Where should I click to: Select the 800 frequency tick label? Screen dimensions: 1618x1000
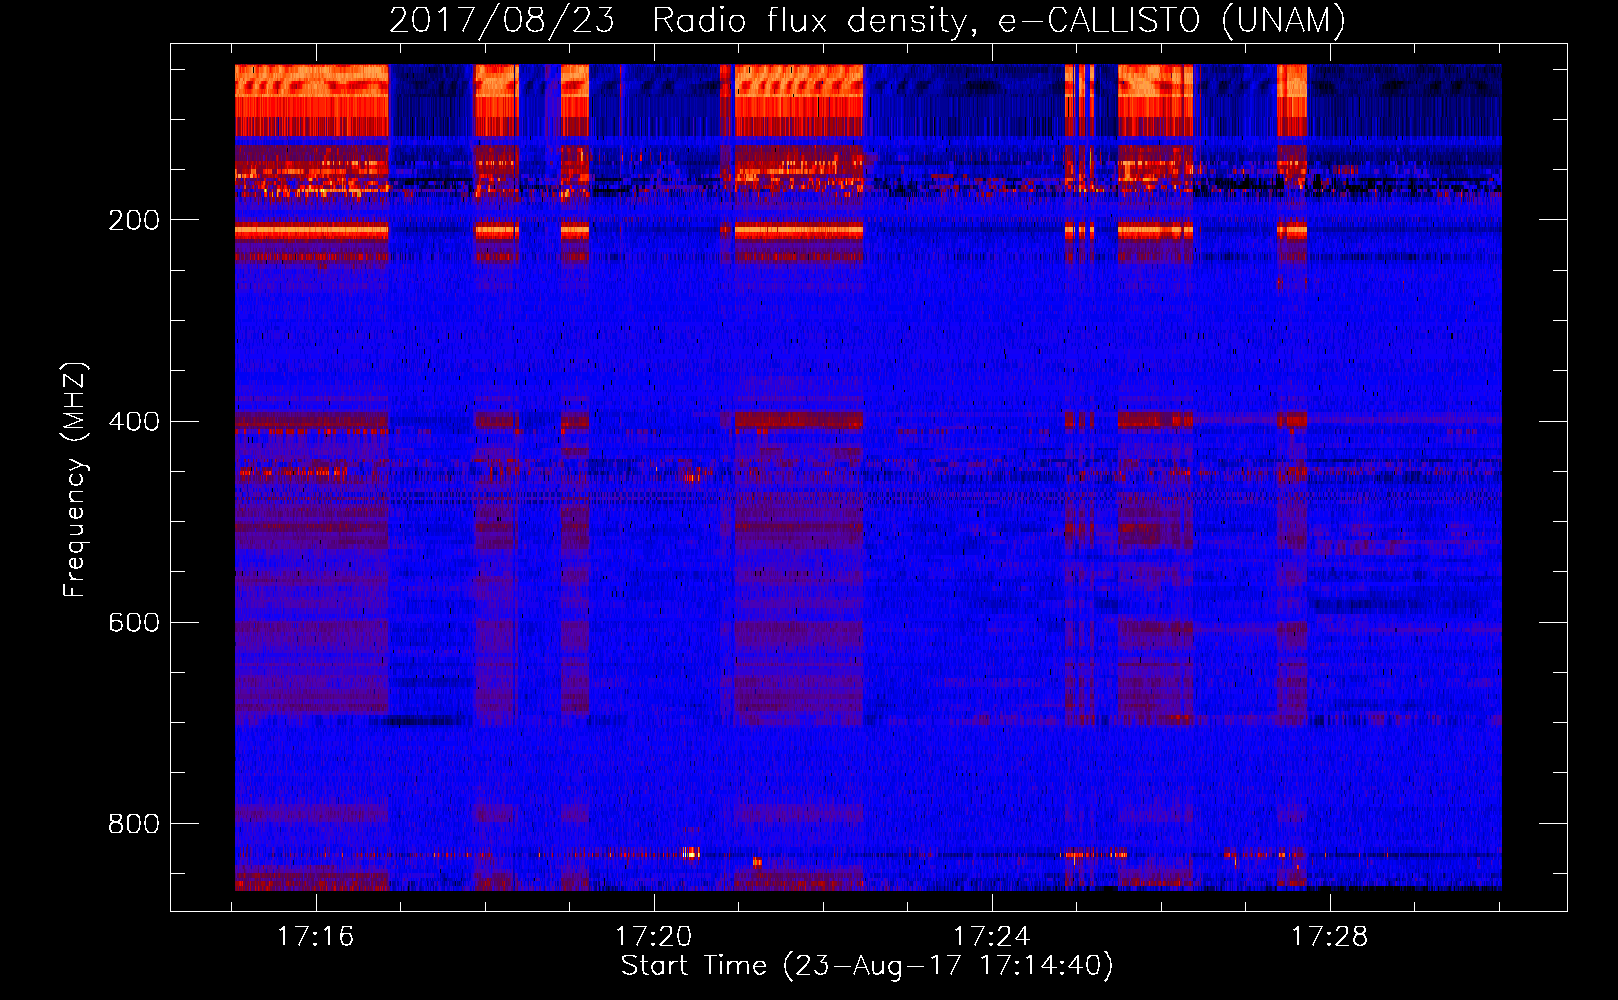(134, 823)
